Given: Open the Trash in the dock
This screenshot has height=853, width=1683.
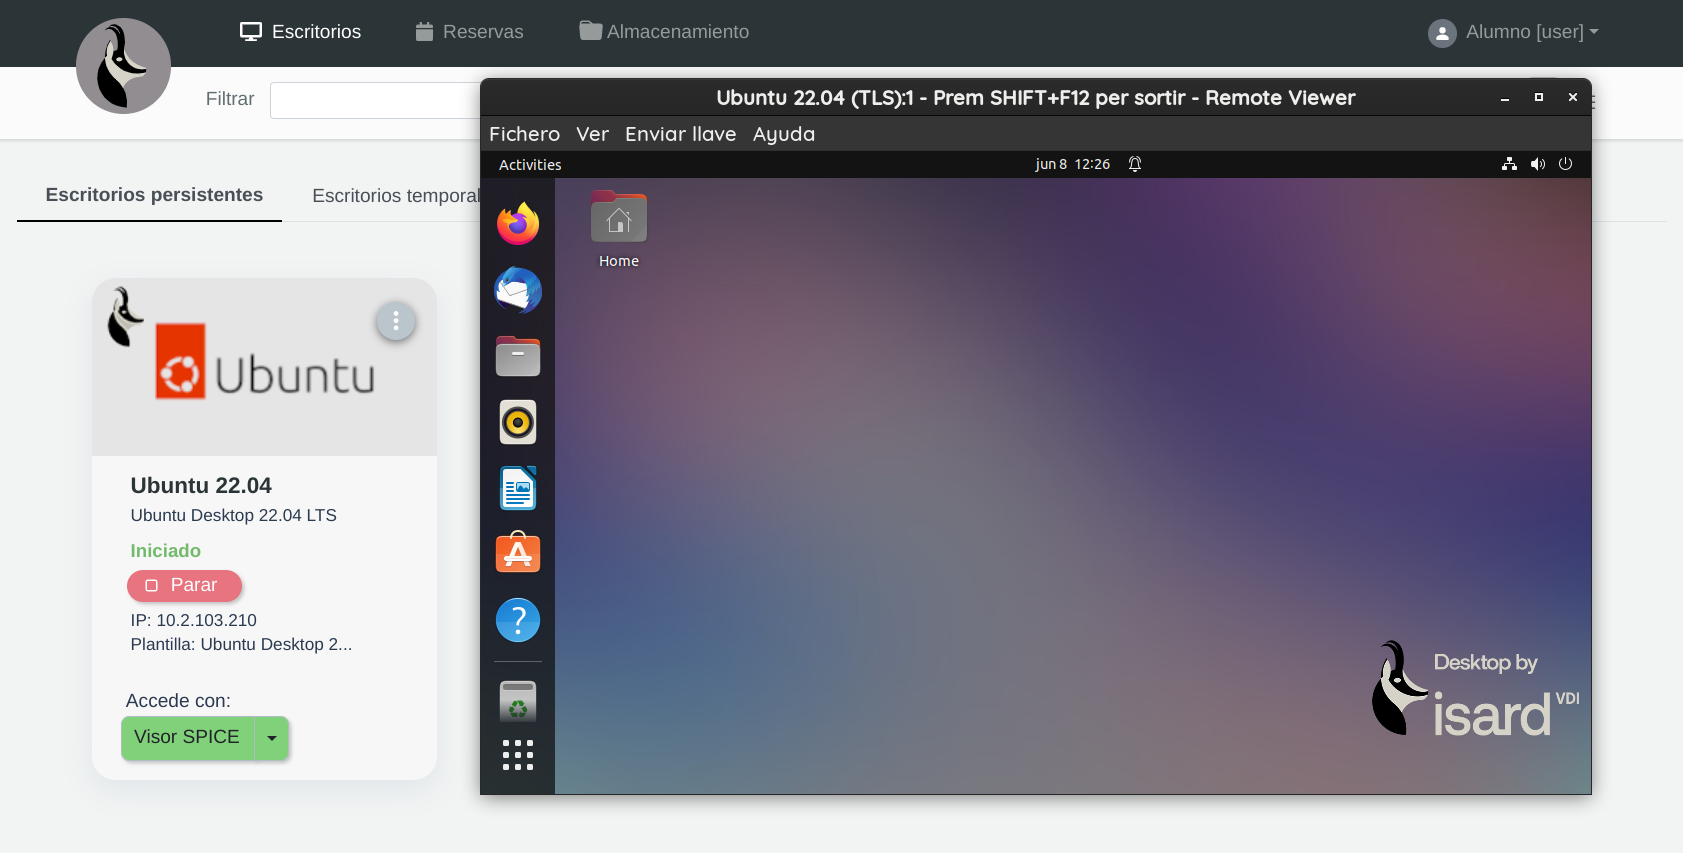Looking at the screenshot, I should (x=518, y=701).
